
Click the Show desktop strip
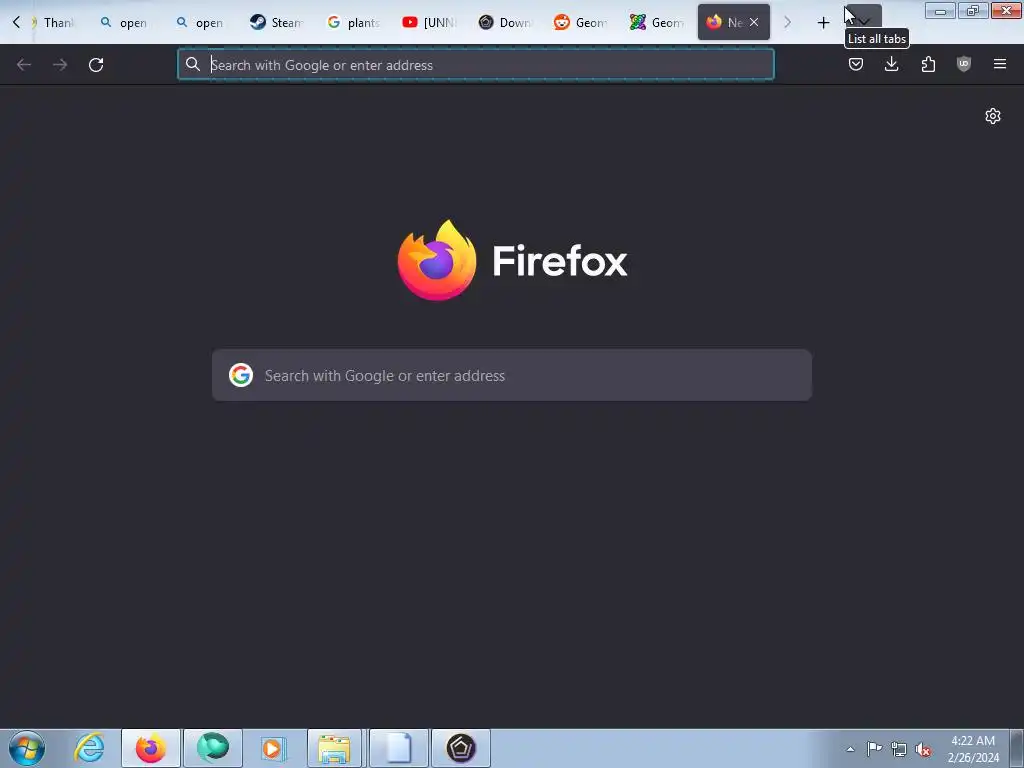coord(1016,748)
